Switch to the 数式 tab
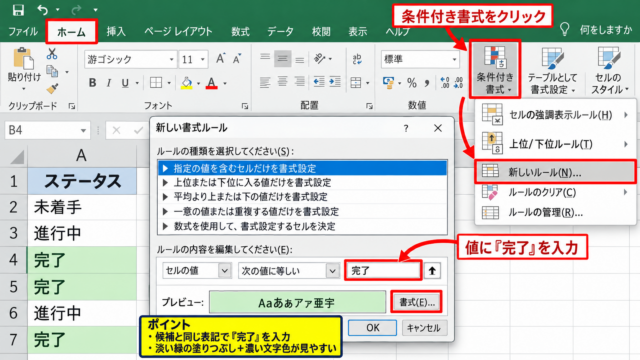The image size is (640, 360). [240, 31]
